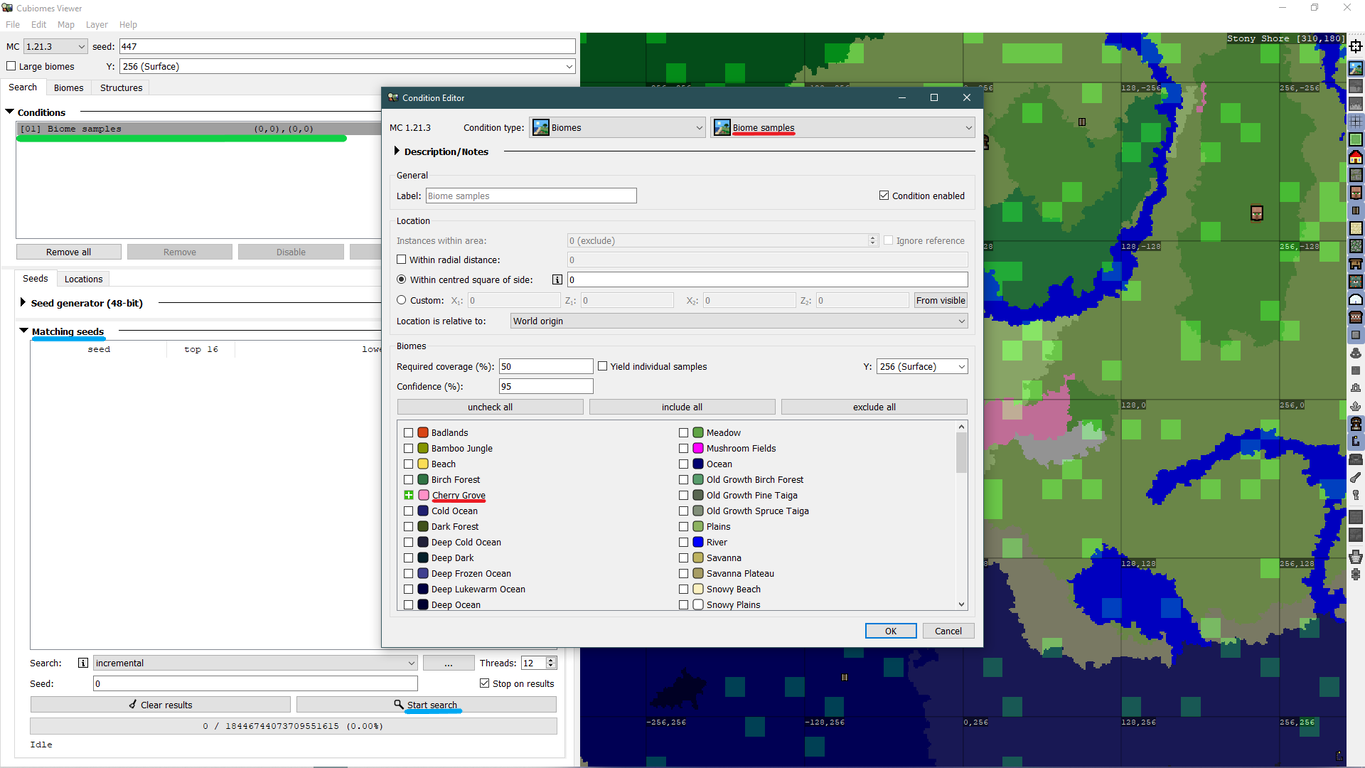Screen dimensions: 1365x768
Task: Toggle the red-roofed house spawn icon
Action: 1356,157
